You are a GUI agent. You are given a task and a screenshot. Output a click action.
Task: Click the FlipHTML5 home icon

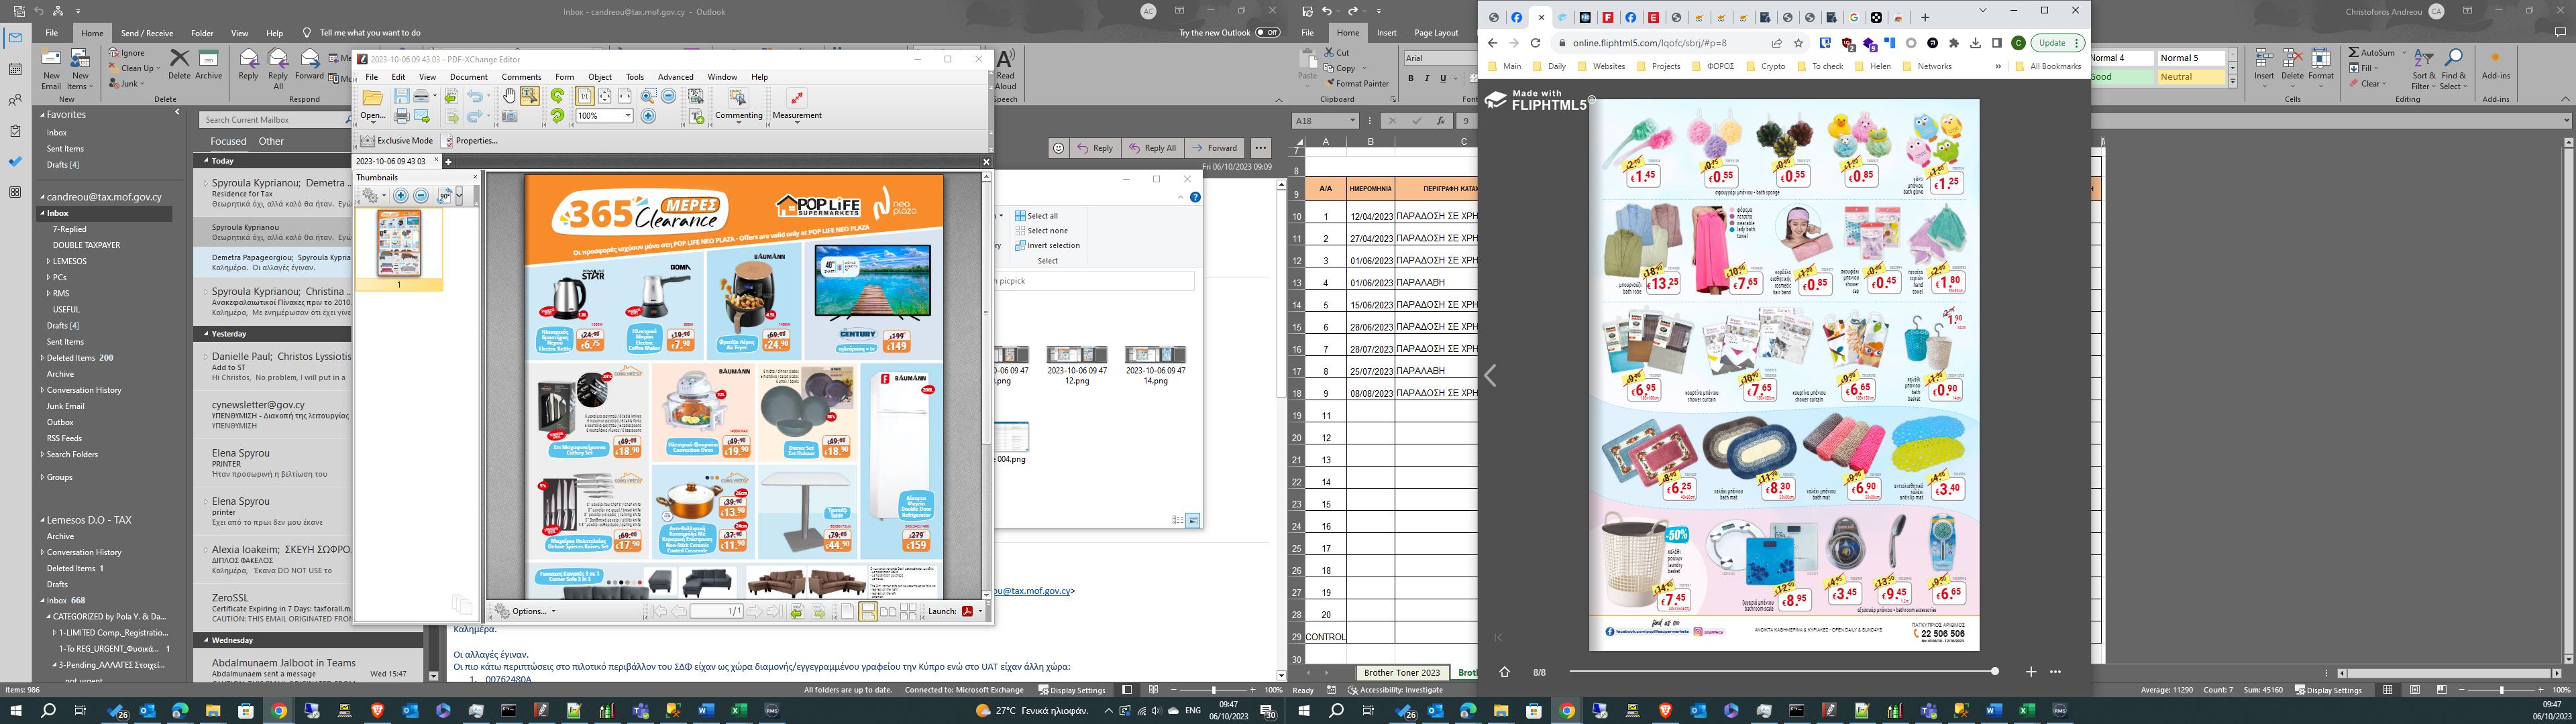click(1504, 672)
